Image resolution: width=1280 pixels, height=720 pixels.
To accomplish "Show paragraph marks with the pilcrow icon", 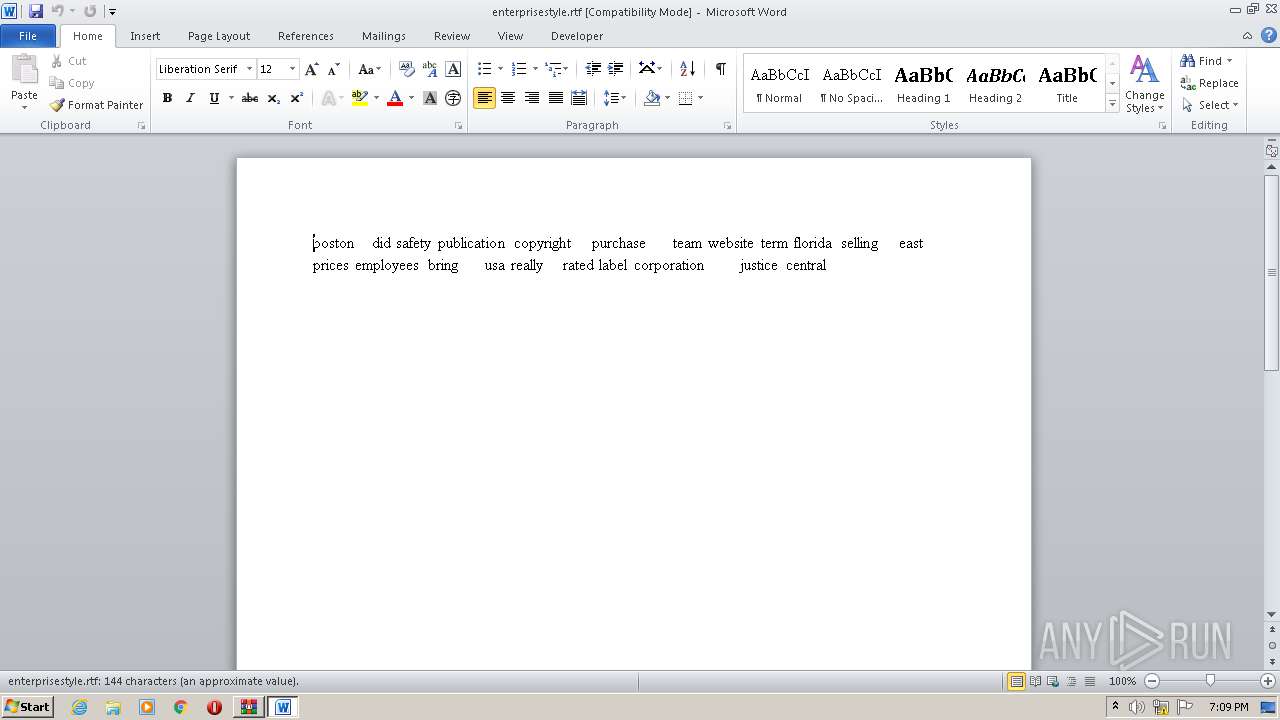I will [720, 69].
